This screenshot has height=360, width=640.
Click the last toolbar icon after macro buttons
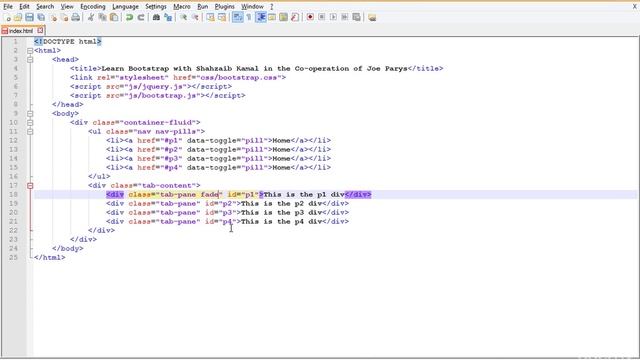point(372,18)
